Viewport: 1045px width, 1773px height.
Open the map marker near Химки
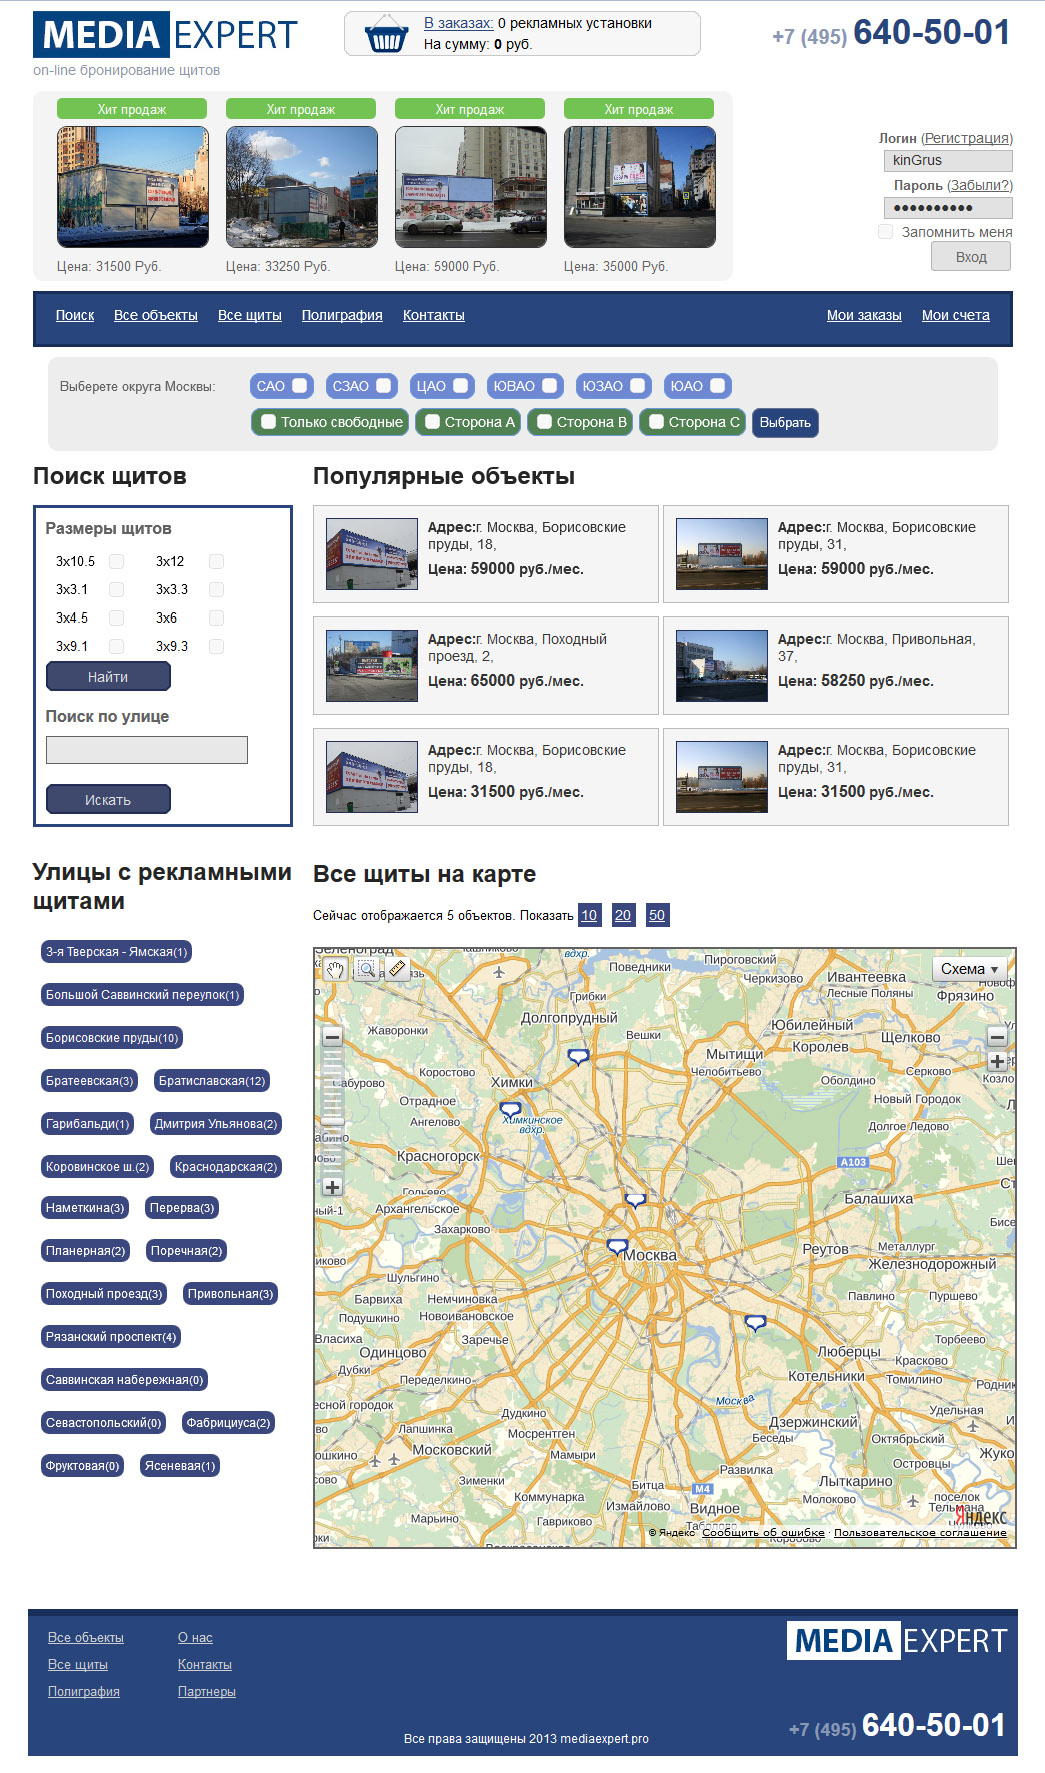(x=510, y=1110)
